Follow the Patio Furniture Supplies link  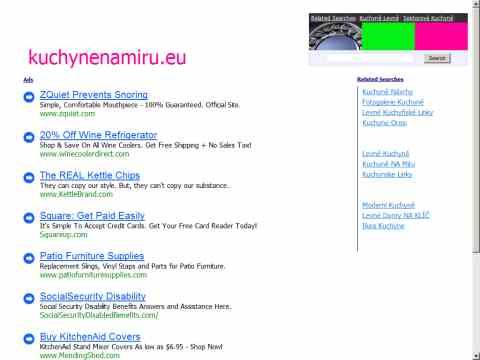(92, 256)
